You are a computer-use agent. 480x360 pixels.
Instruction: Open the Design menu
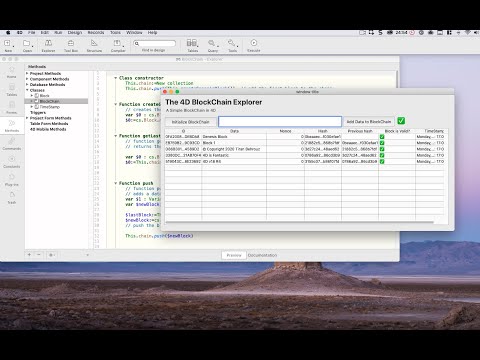pyautogui.click(x=75, y=33)
